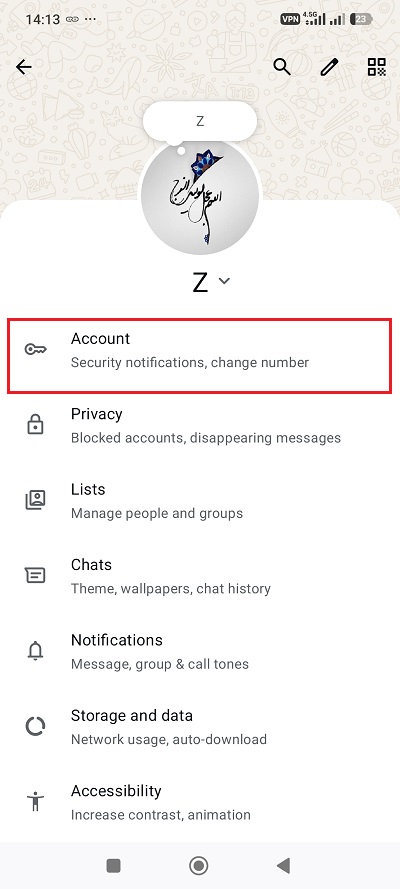Image resolution: width=400 pixels, height=889 pixels.
Task: Open settings search magnifier icon
Action: point(282,67)
